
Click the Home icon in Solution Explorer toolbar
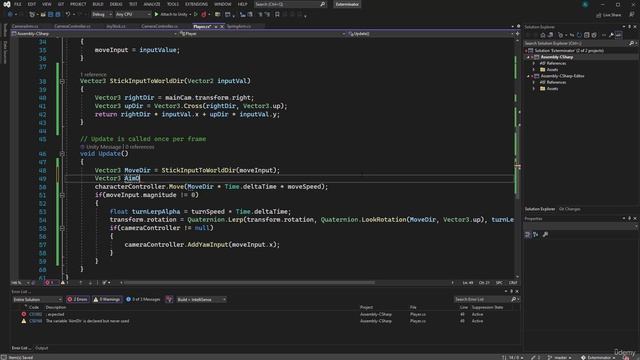[542, 35]
